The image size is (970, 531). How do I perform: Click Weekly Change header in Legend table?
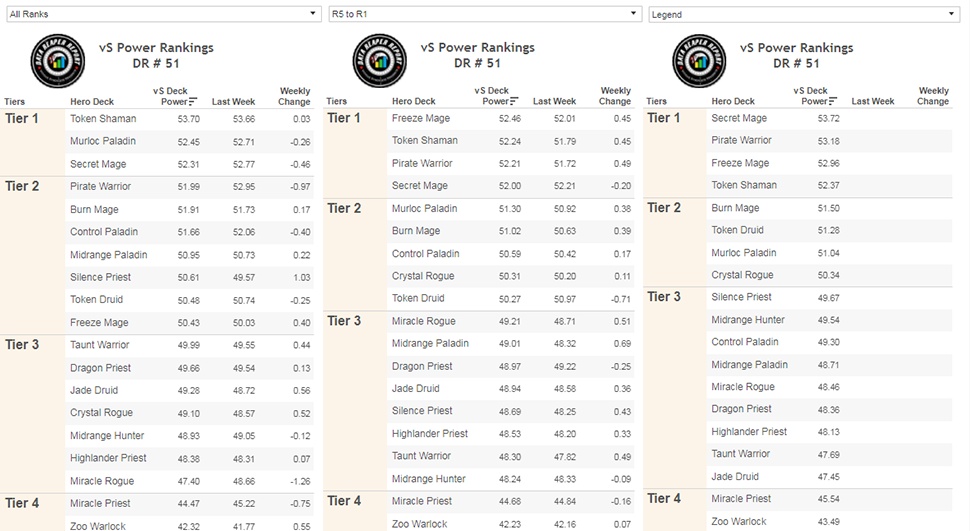click(x=933, y=95)
